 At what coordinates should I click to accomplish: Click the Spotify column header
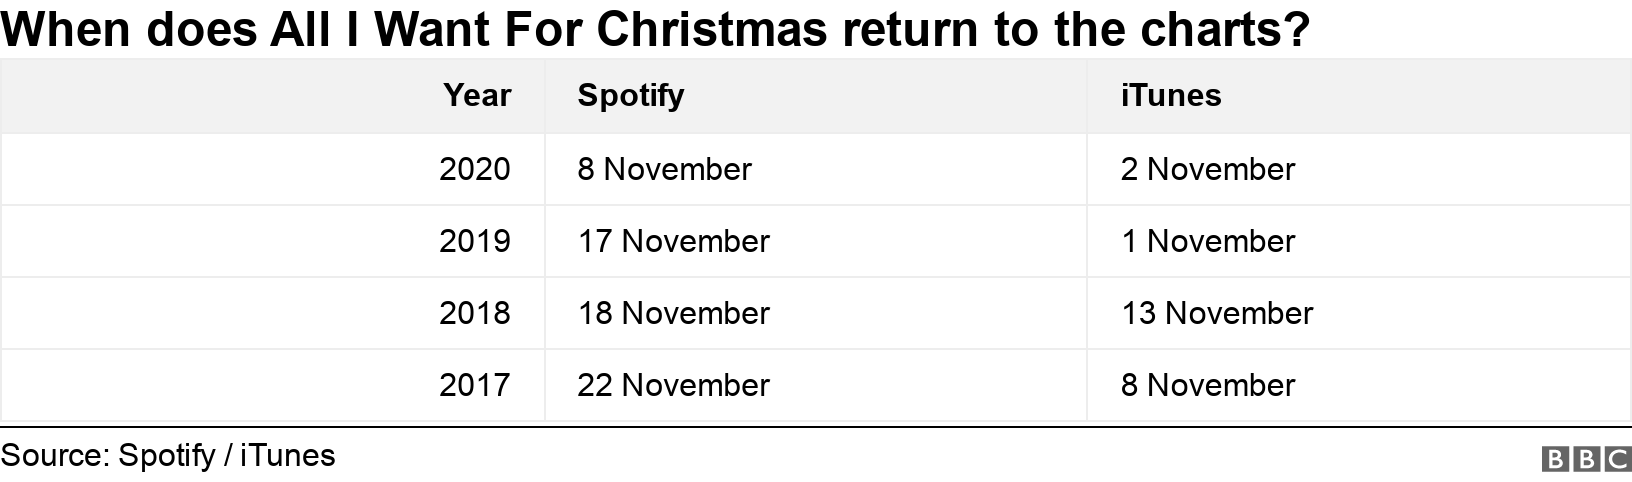point(631,95)
